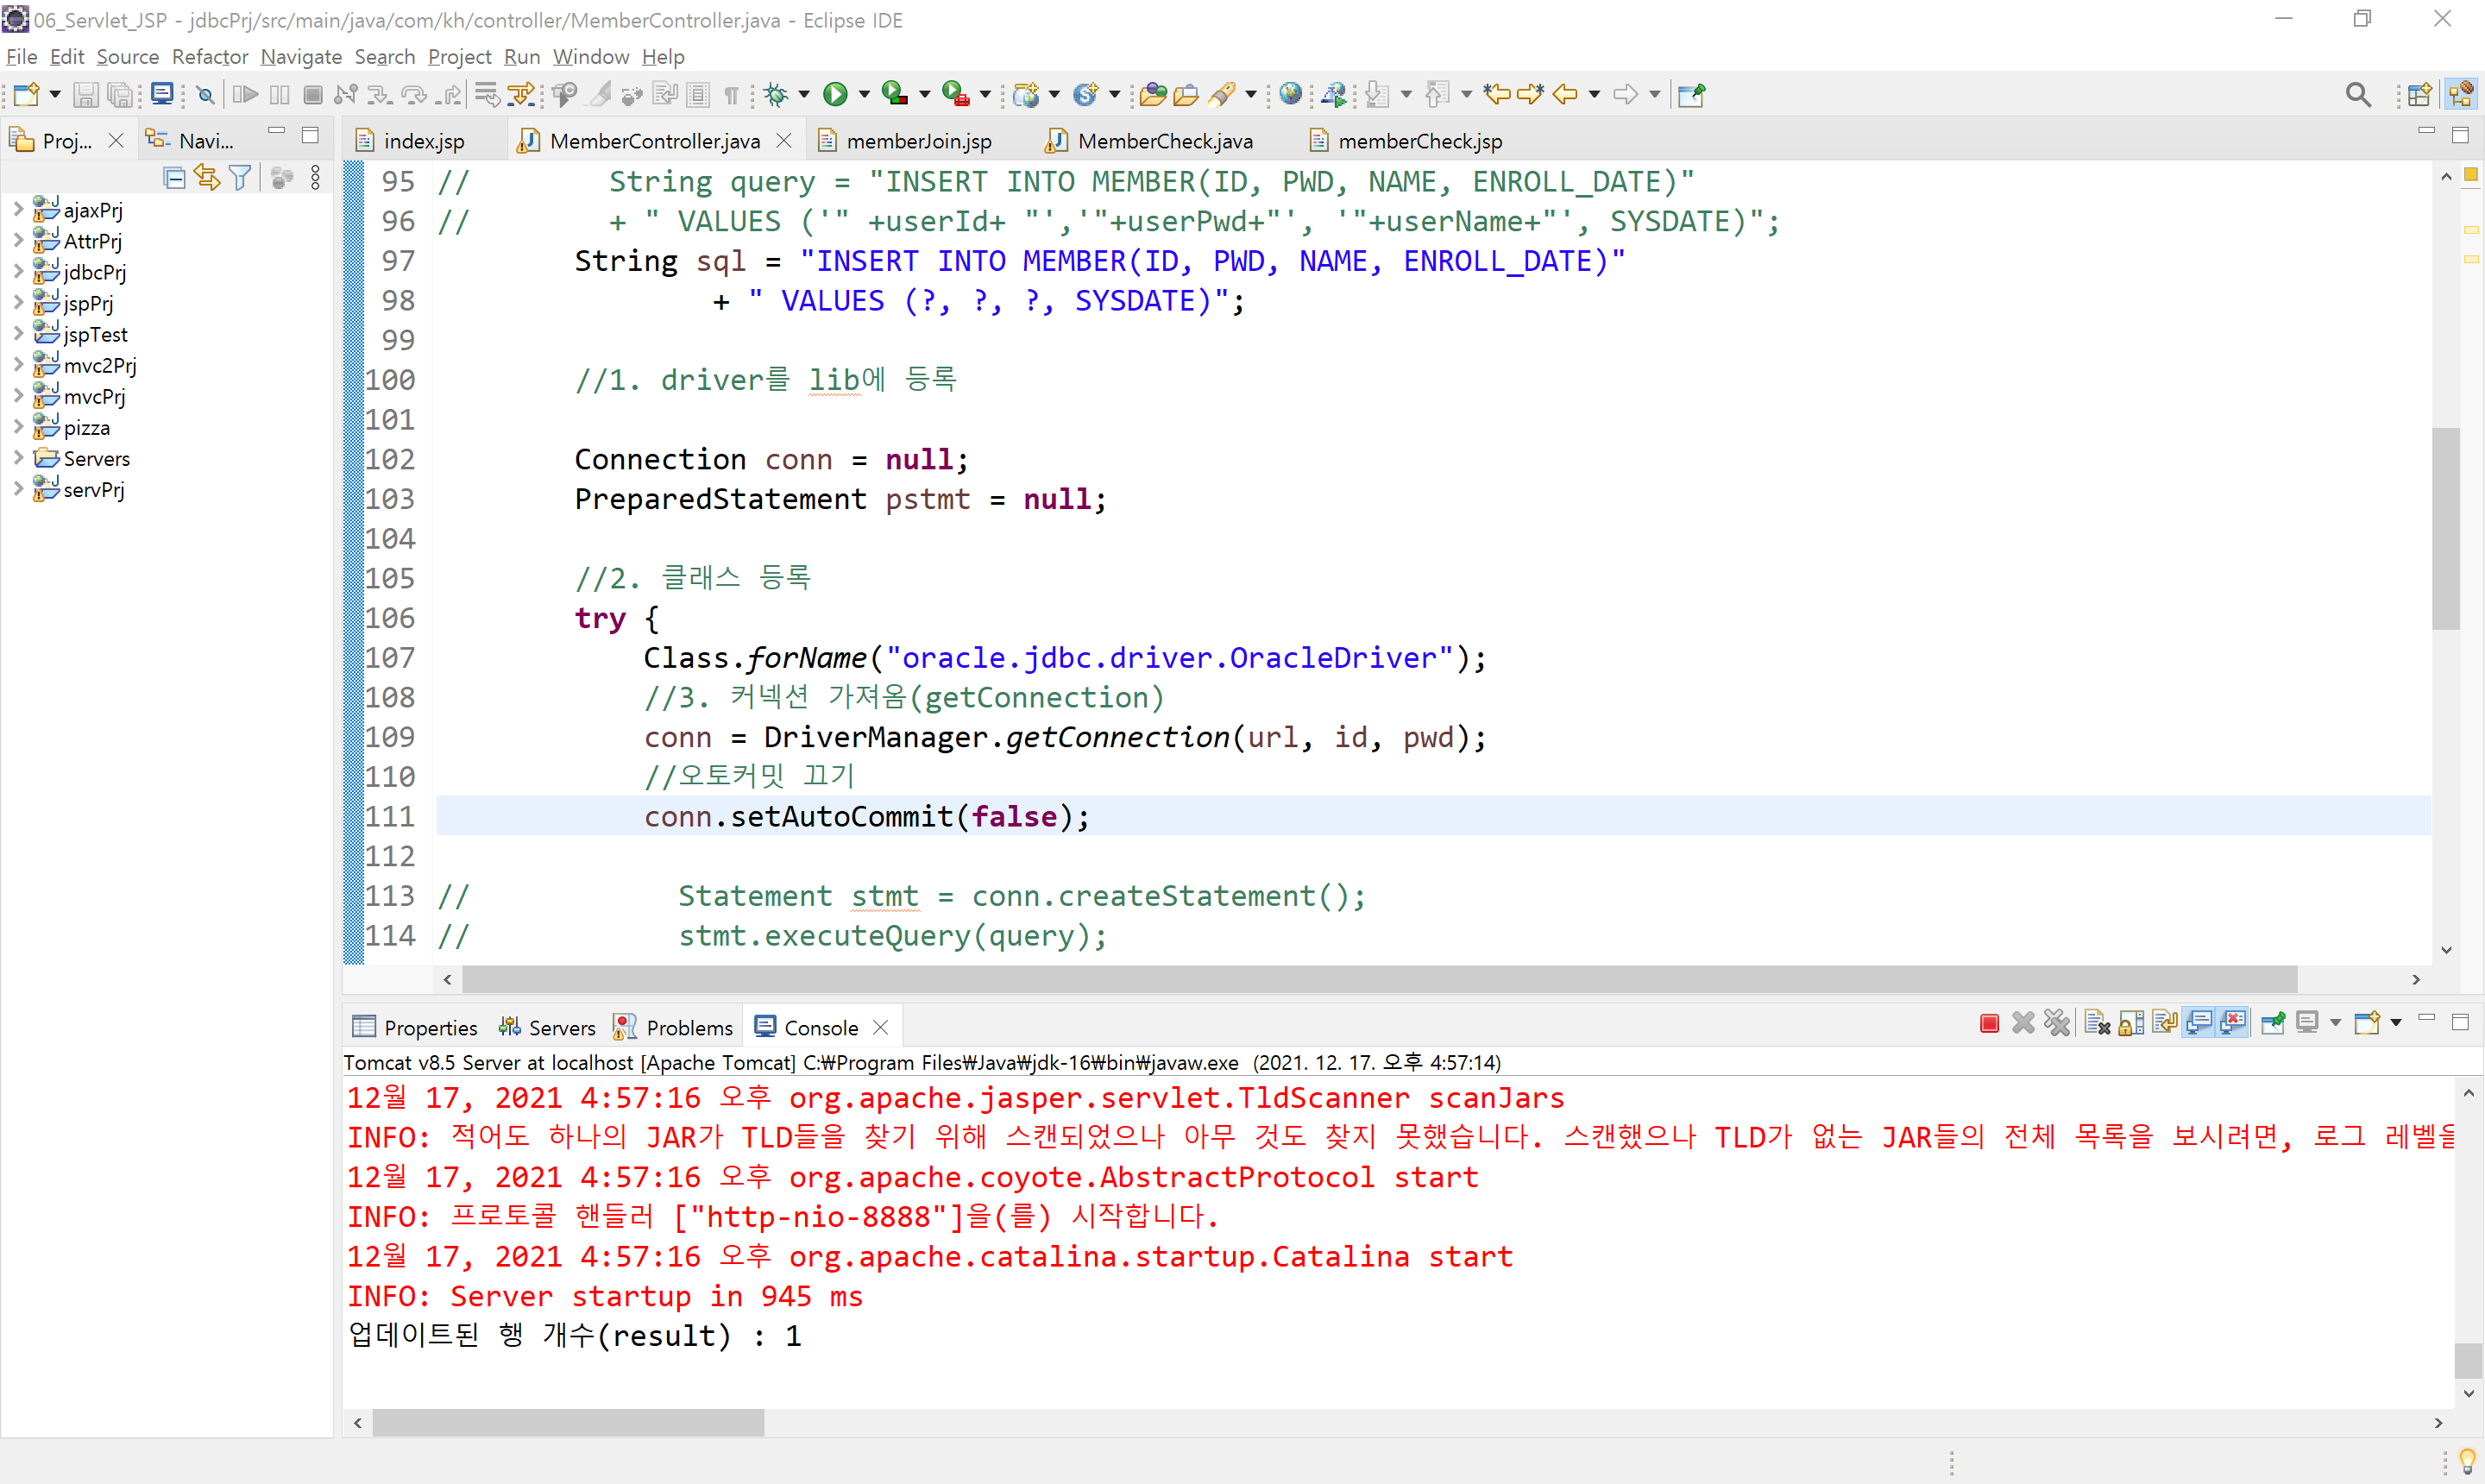Open the terminal icon in toolbar
This screenshot has height=1484, width=2485.
(162, 94)
